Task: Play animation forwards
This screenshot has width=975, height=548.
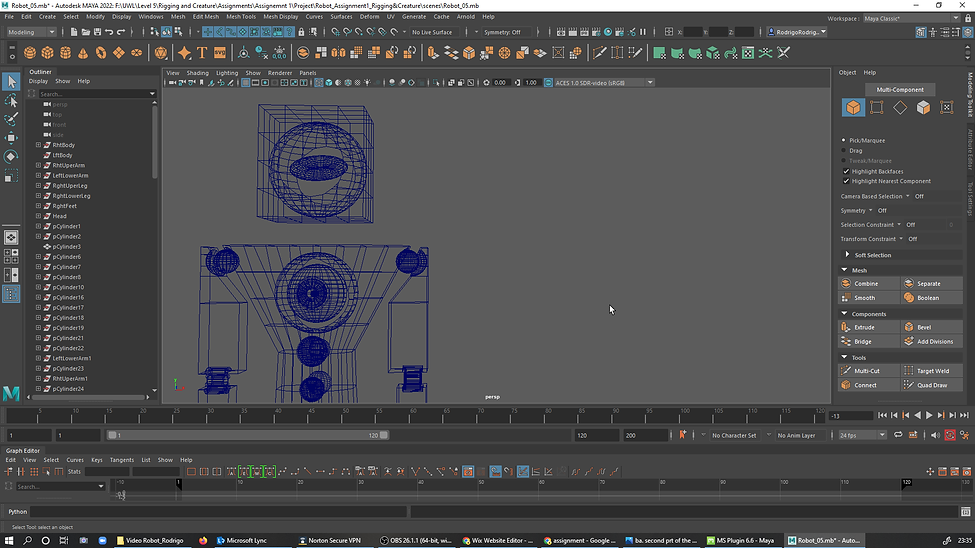Action: [x=929, y=416]
